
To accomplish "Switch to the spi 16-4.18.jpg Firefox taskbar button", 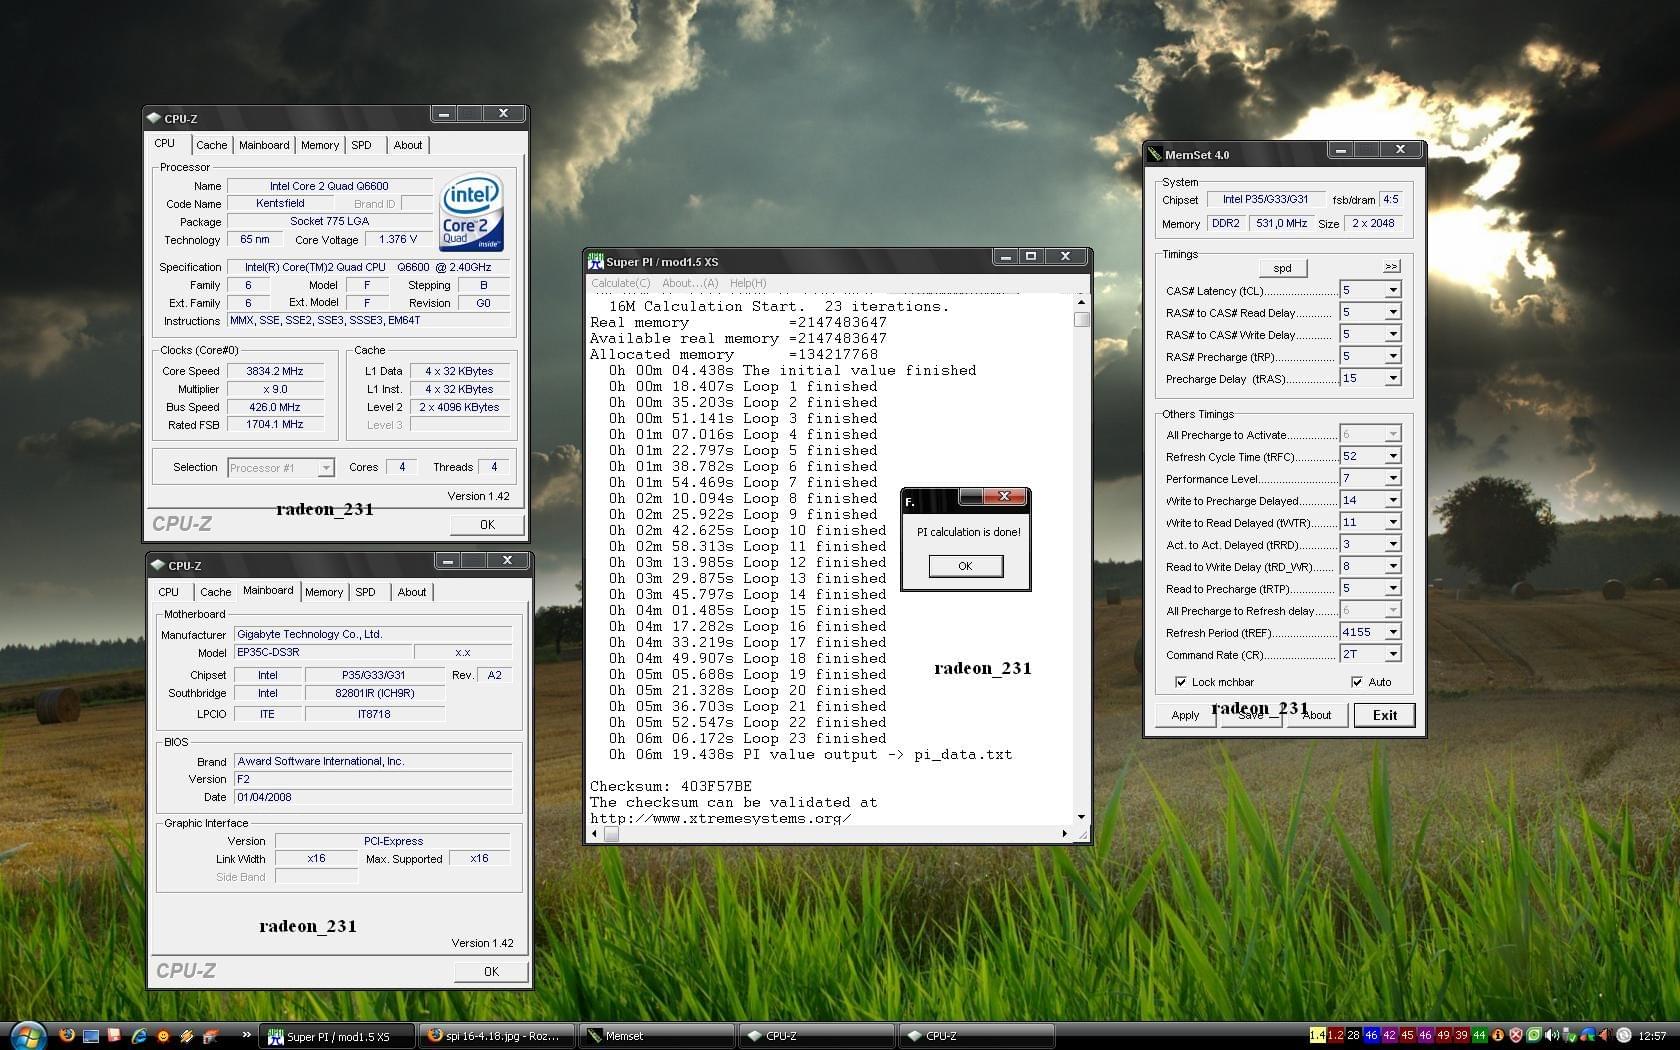I will click(x=497, y=1036).
